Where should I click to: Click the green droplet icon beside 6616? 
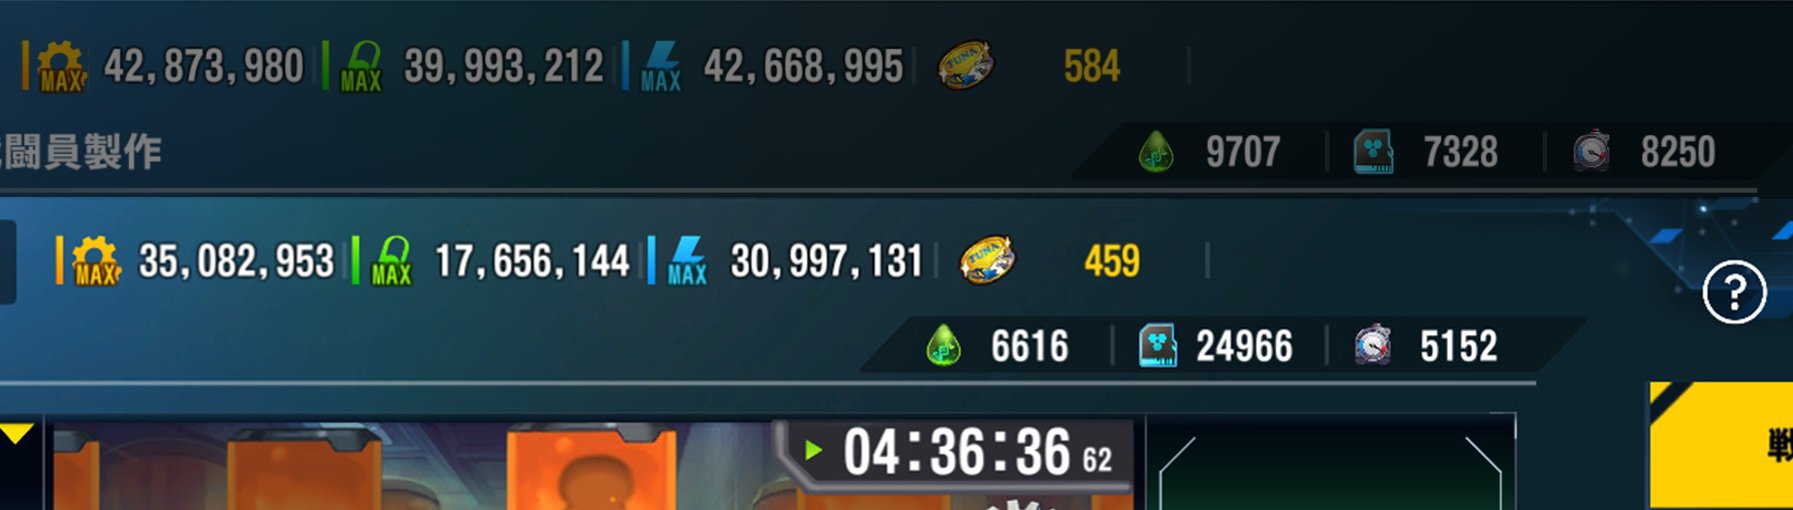[x=943, y=346]
